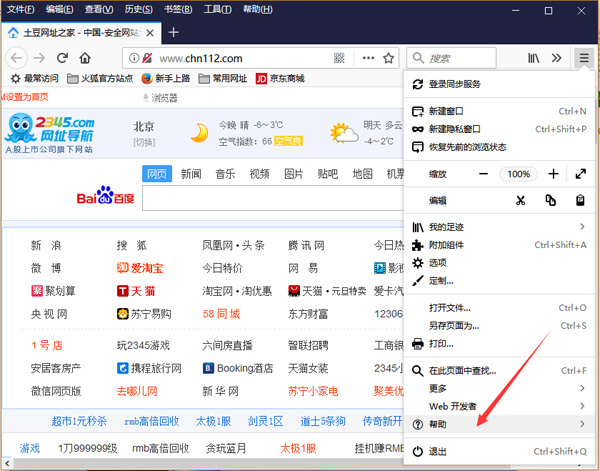Open 文件(F) menu bar item
The image size is (600, 471).
click(21, 10)
